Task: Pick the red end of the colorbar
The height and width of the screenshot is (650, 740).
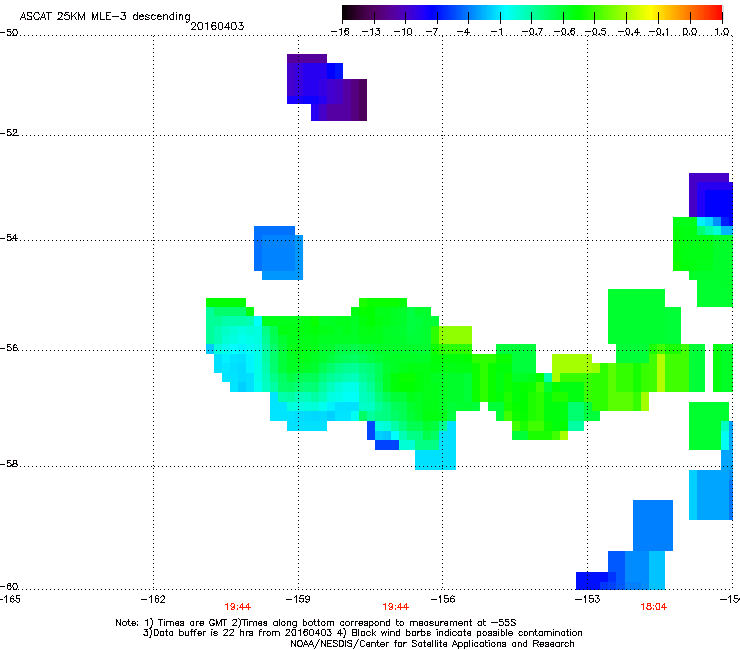Action: click(715, 13)
